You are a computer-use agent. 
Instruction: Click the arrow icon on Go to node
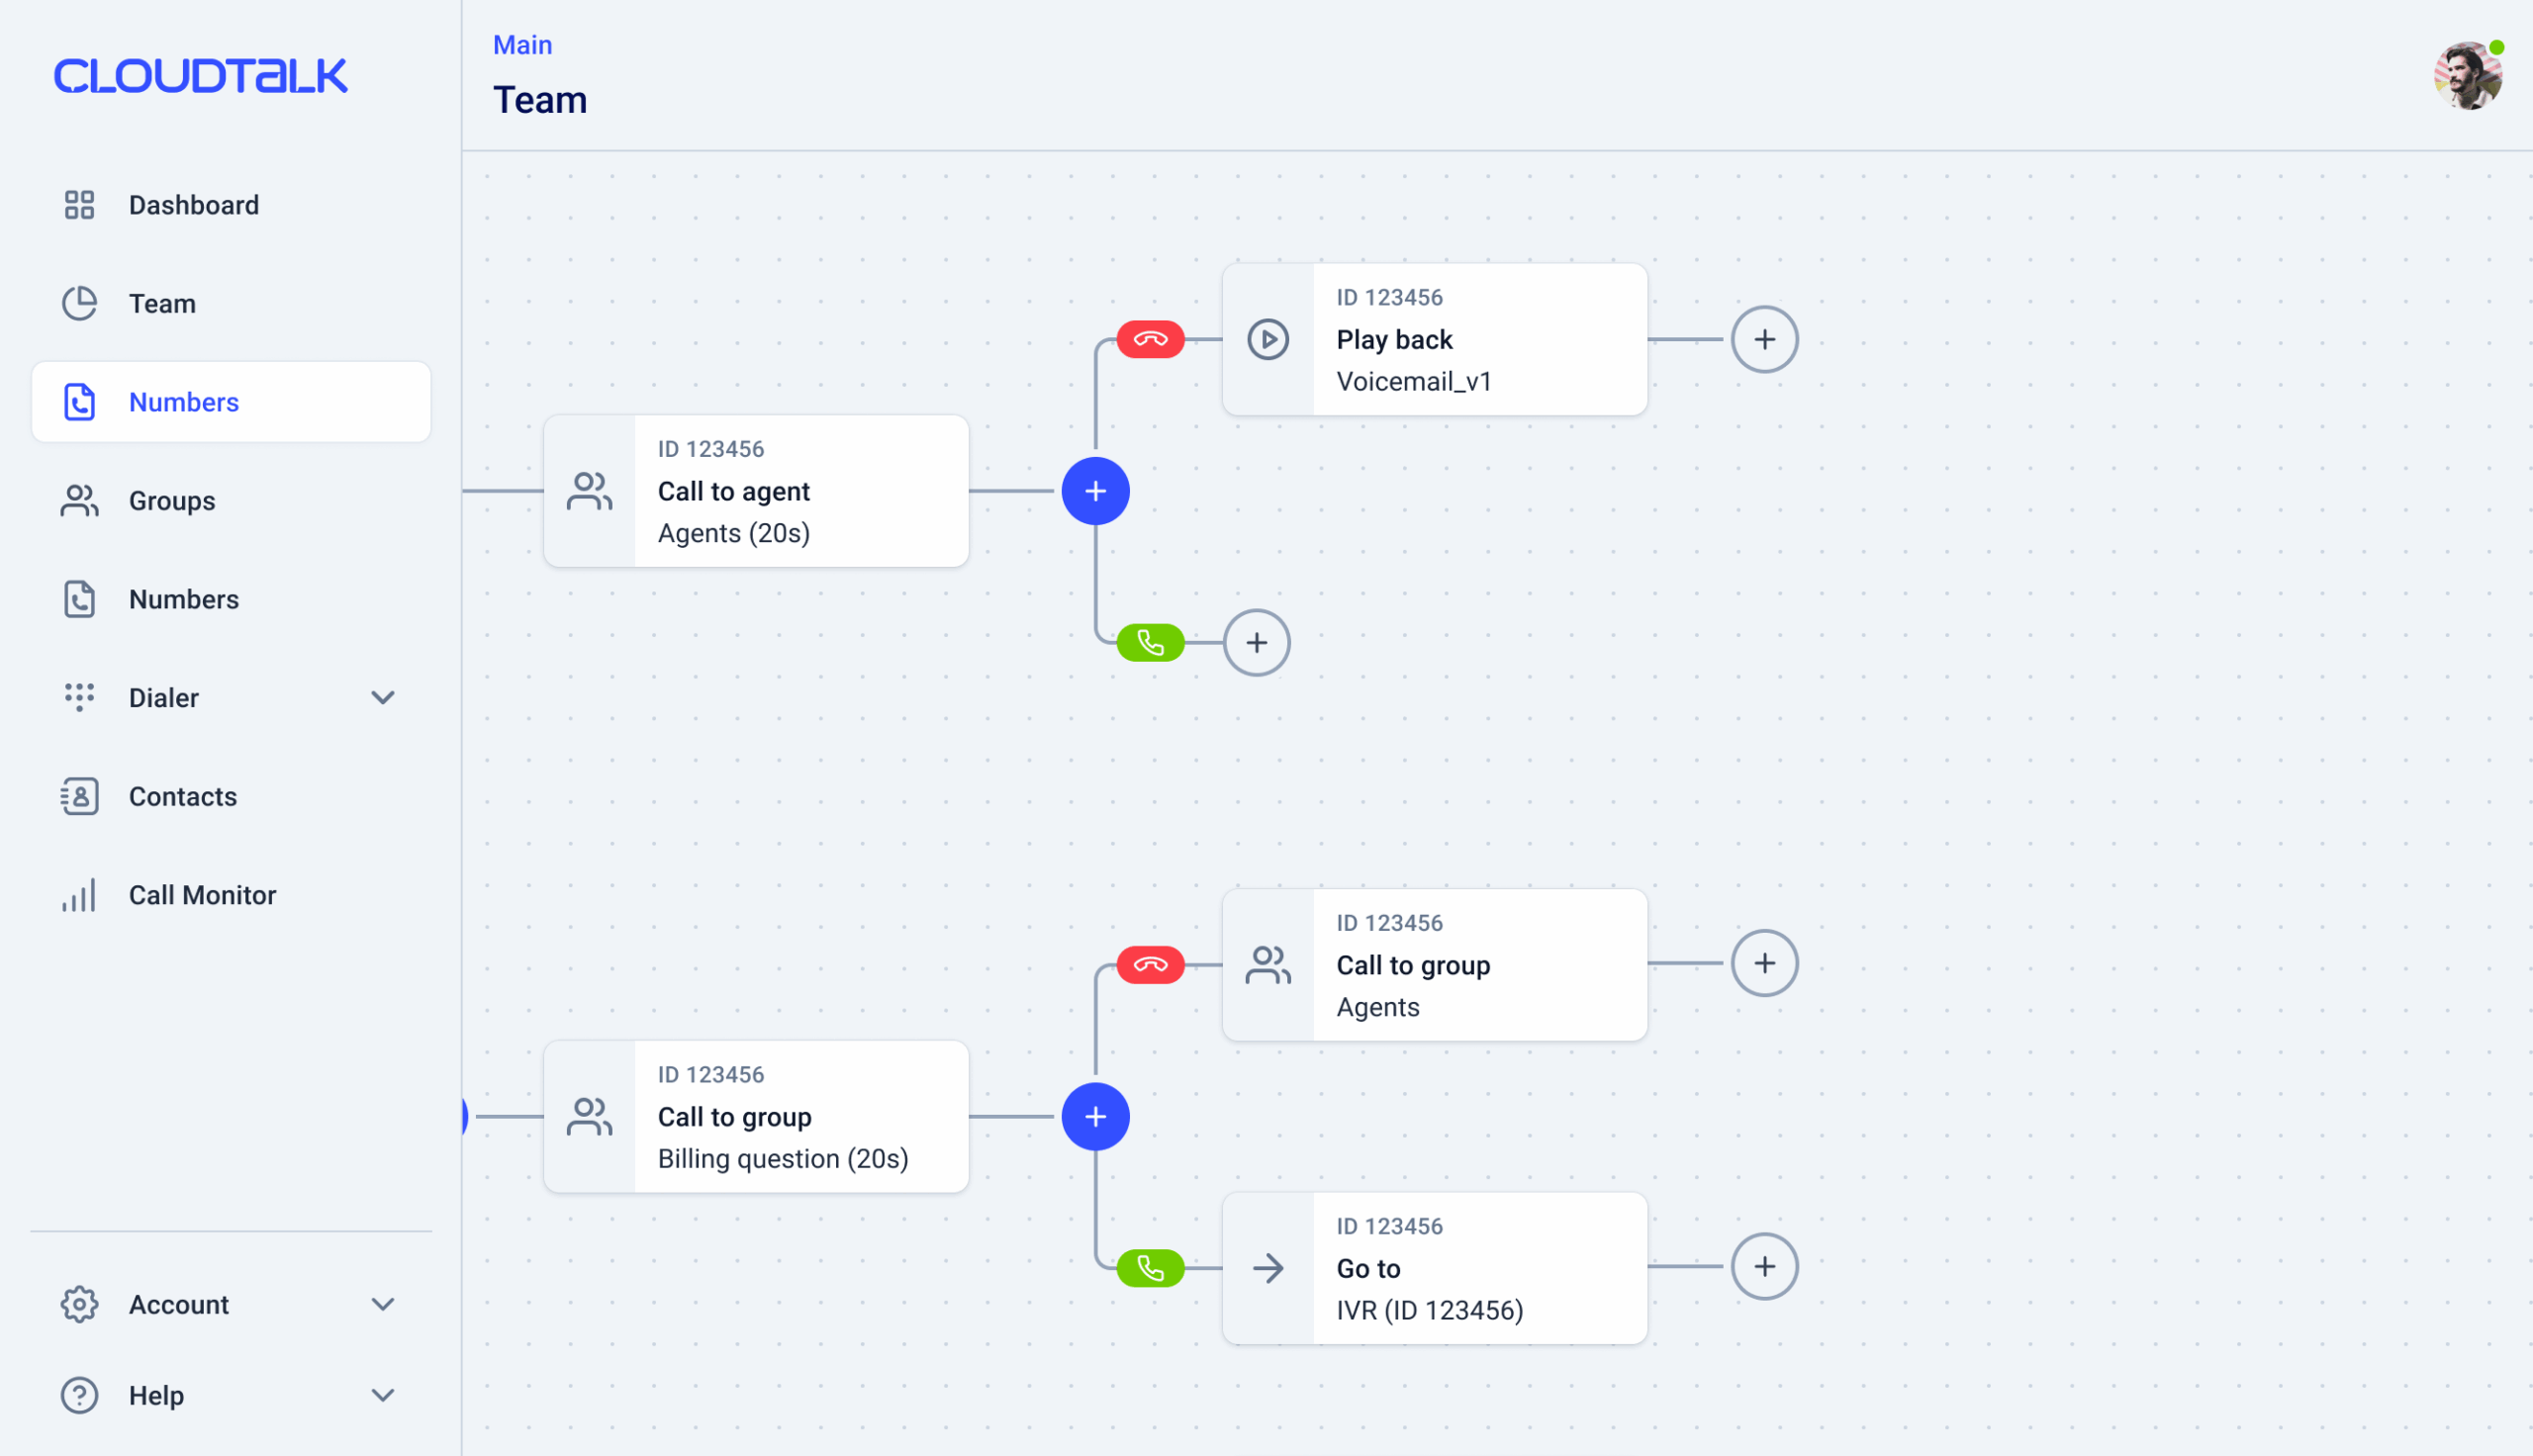(1267, 1268)
